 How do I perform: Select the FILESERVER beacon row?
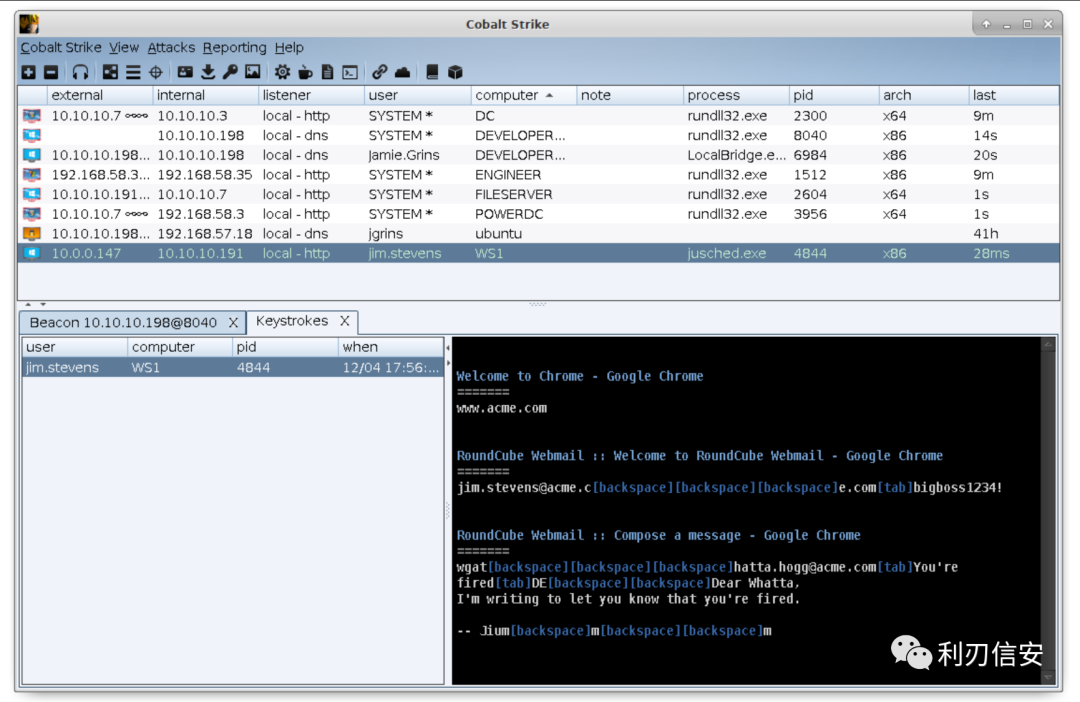[539, 194]
